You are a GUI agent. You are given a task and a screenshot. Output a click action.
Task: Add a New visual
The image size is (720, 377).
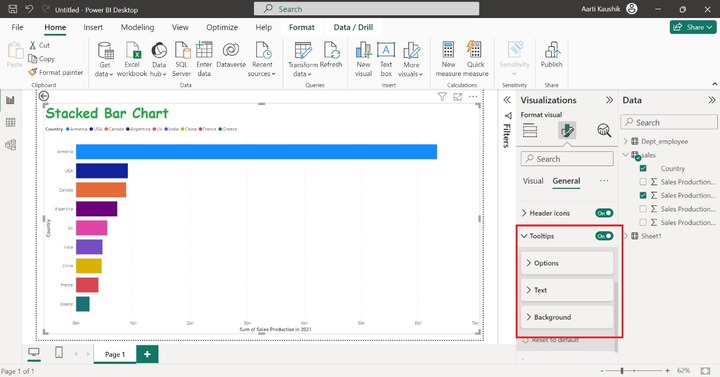(363, 59)
